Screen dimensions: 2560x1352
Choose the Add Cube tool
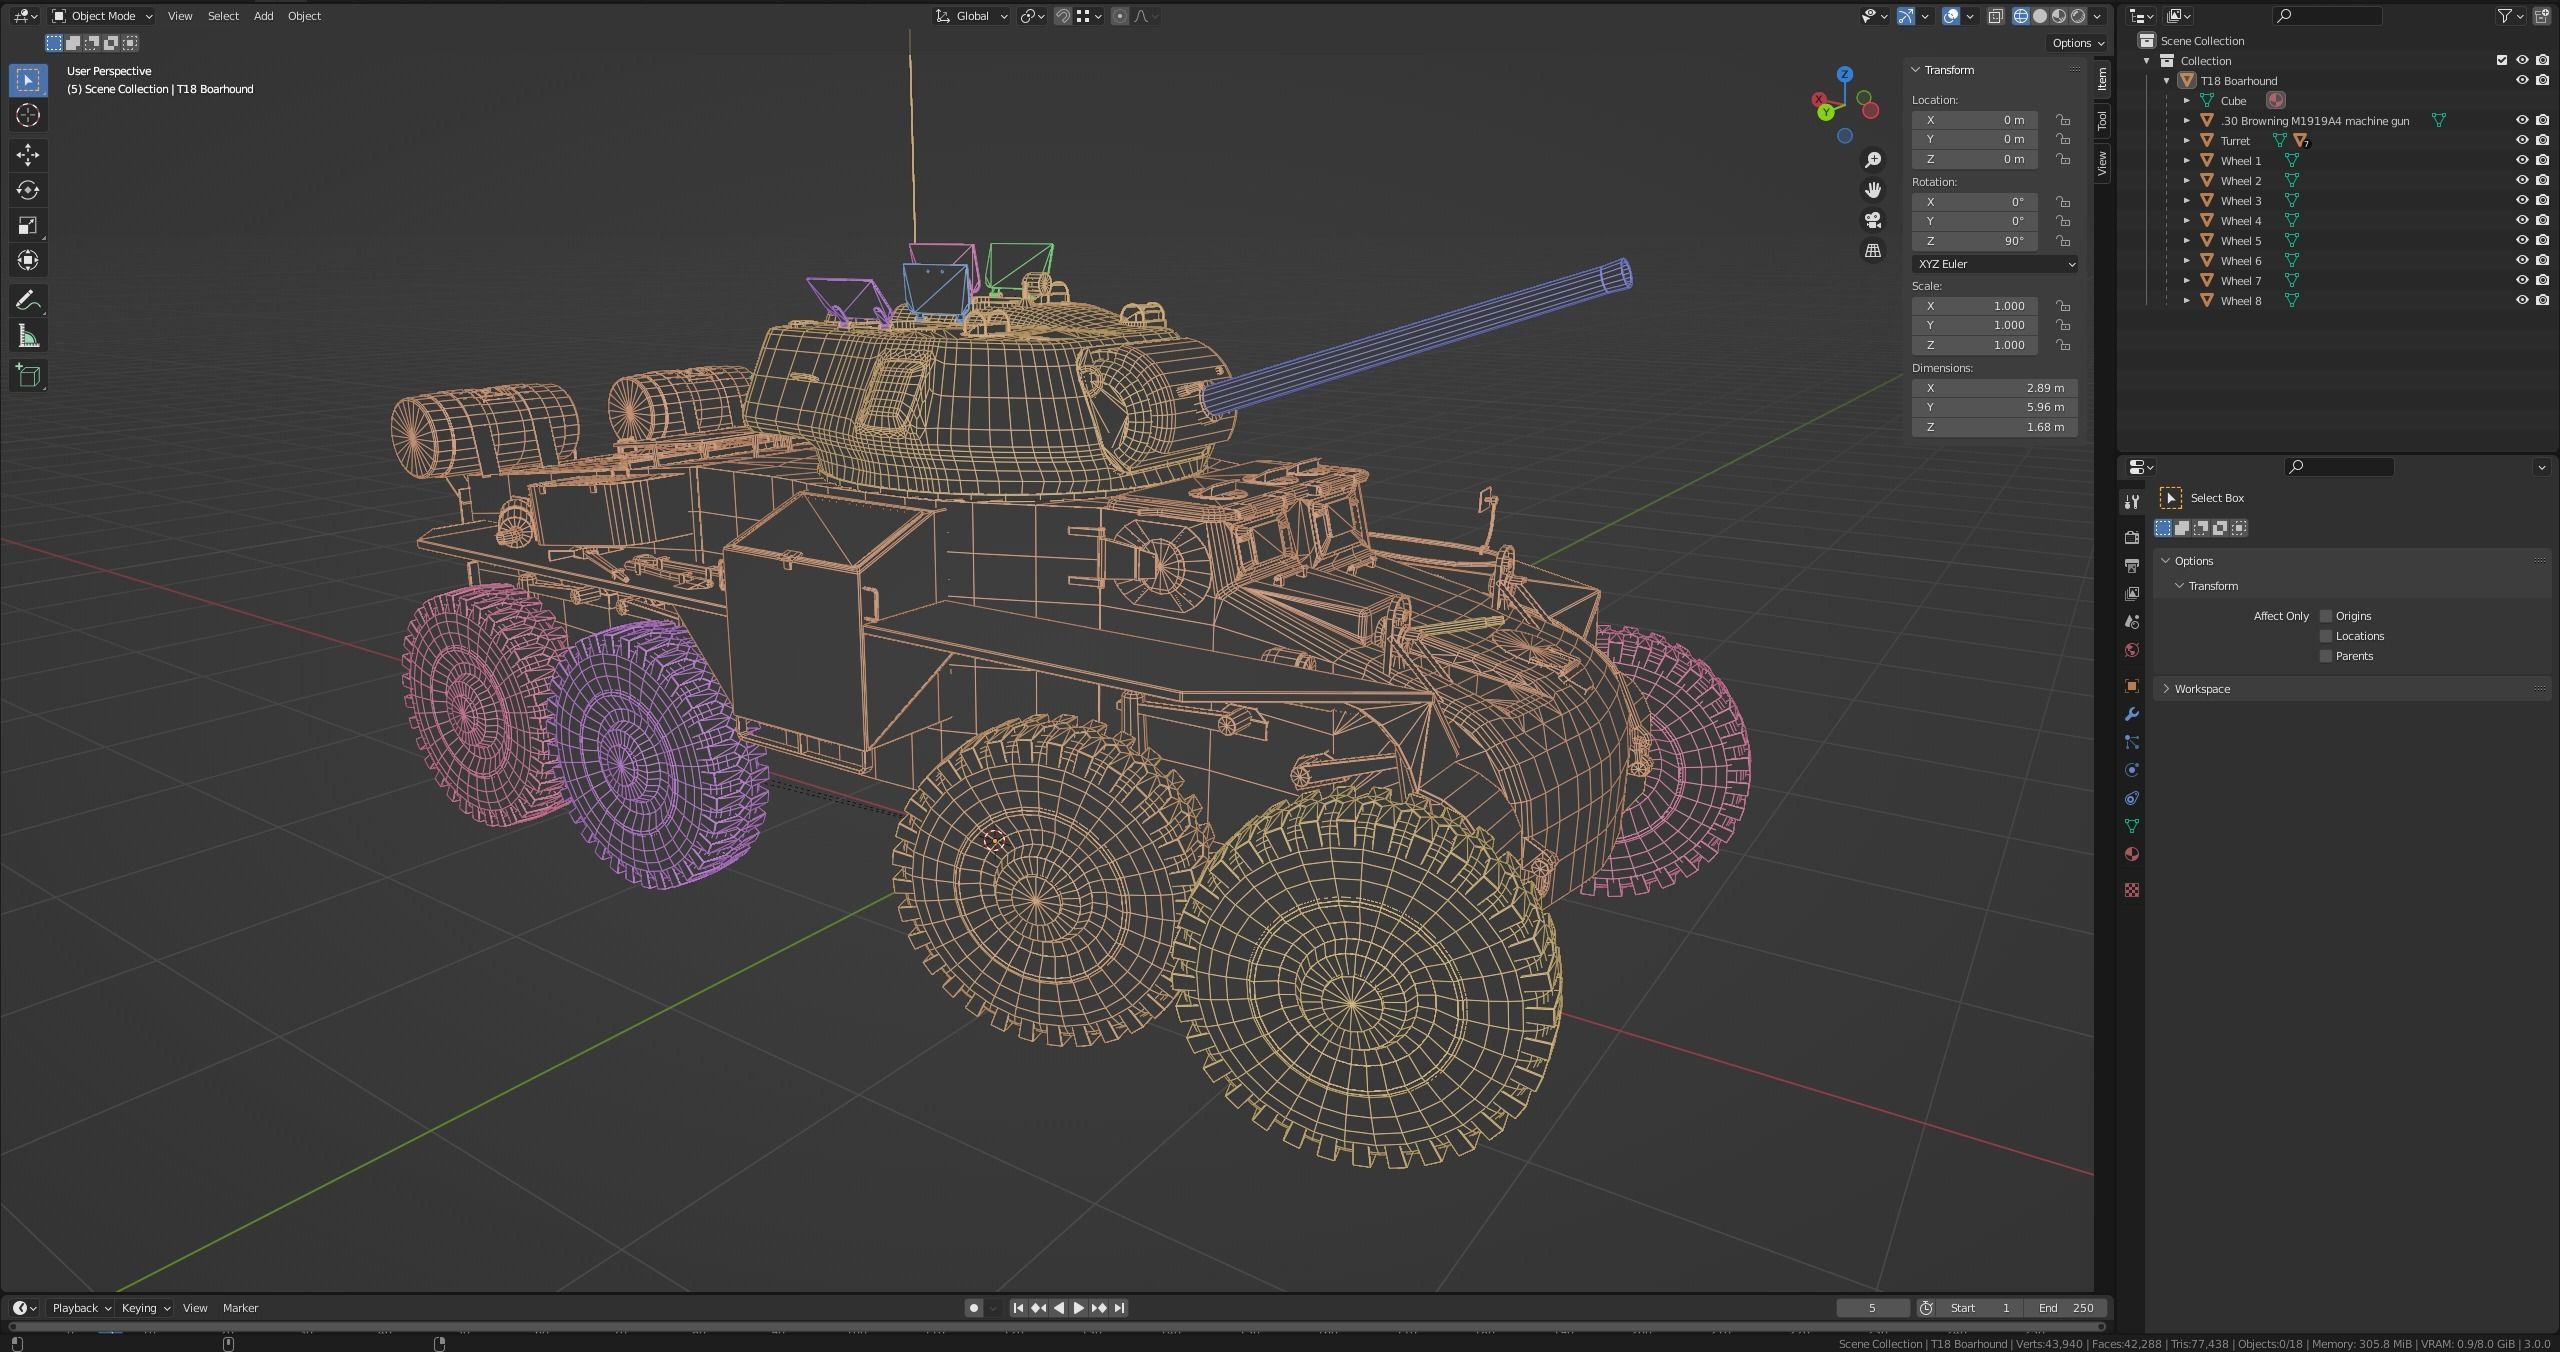(x=28, y=375)
